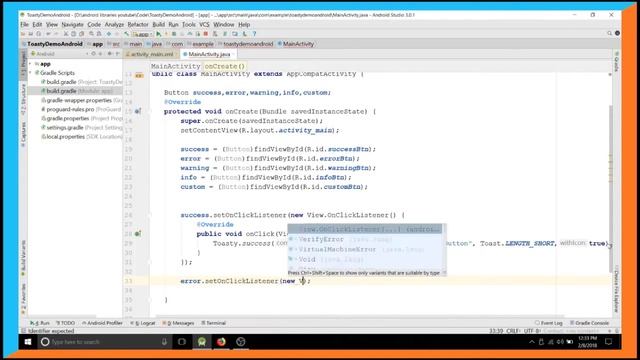
Task: Show hidden system tray icons chevron
Action: point(531,342)
